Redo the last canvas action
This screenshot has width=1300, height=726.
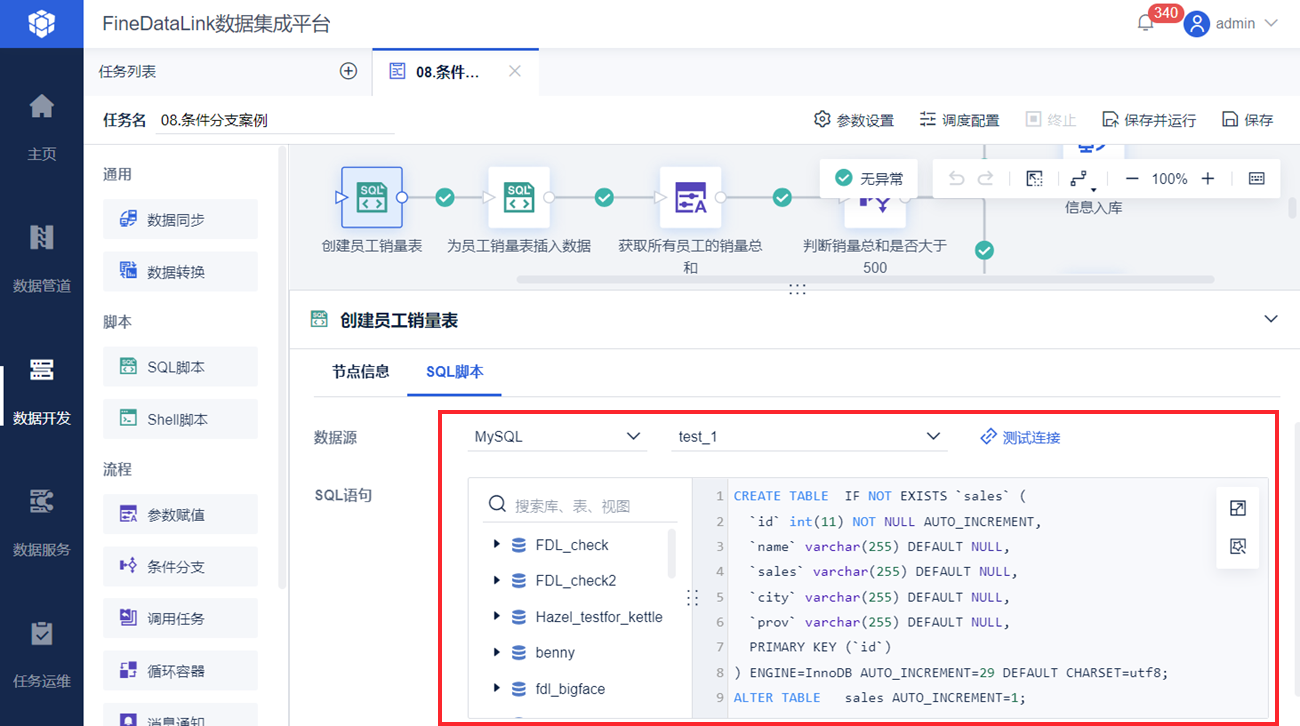[986, 179]
